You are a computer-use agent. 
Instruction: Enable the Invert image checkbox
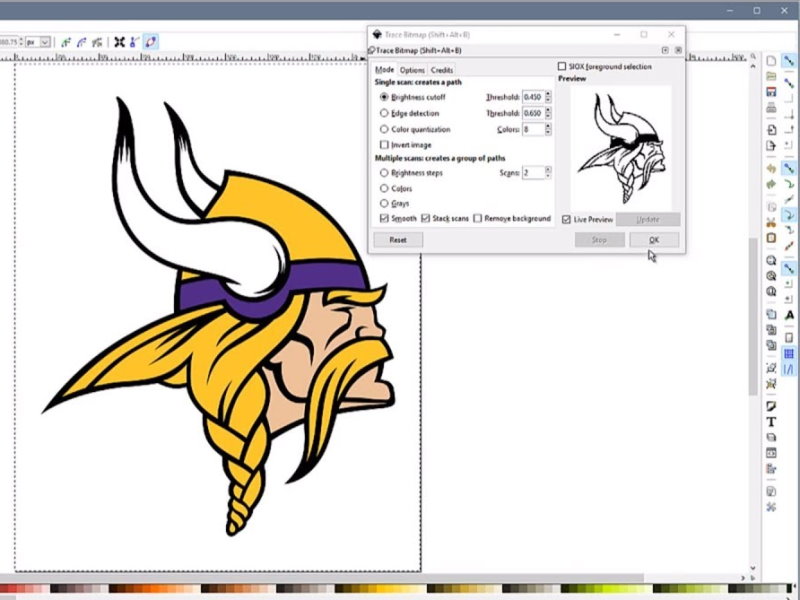point(384,145)
